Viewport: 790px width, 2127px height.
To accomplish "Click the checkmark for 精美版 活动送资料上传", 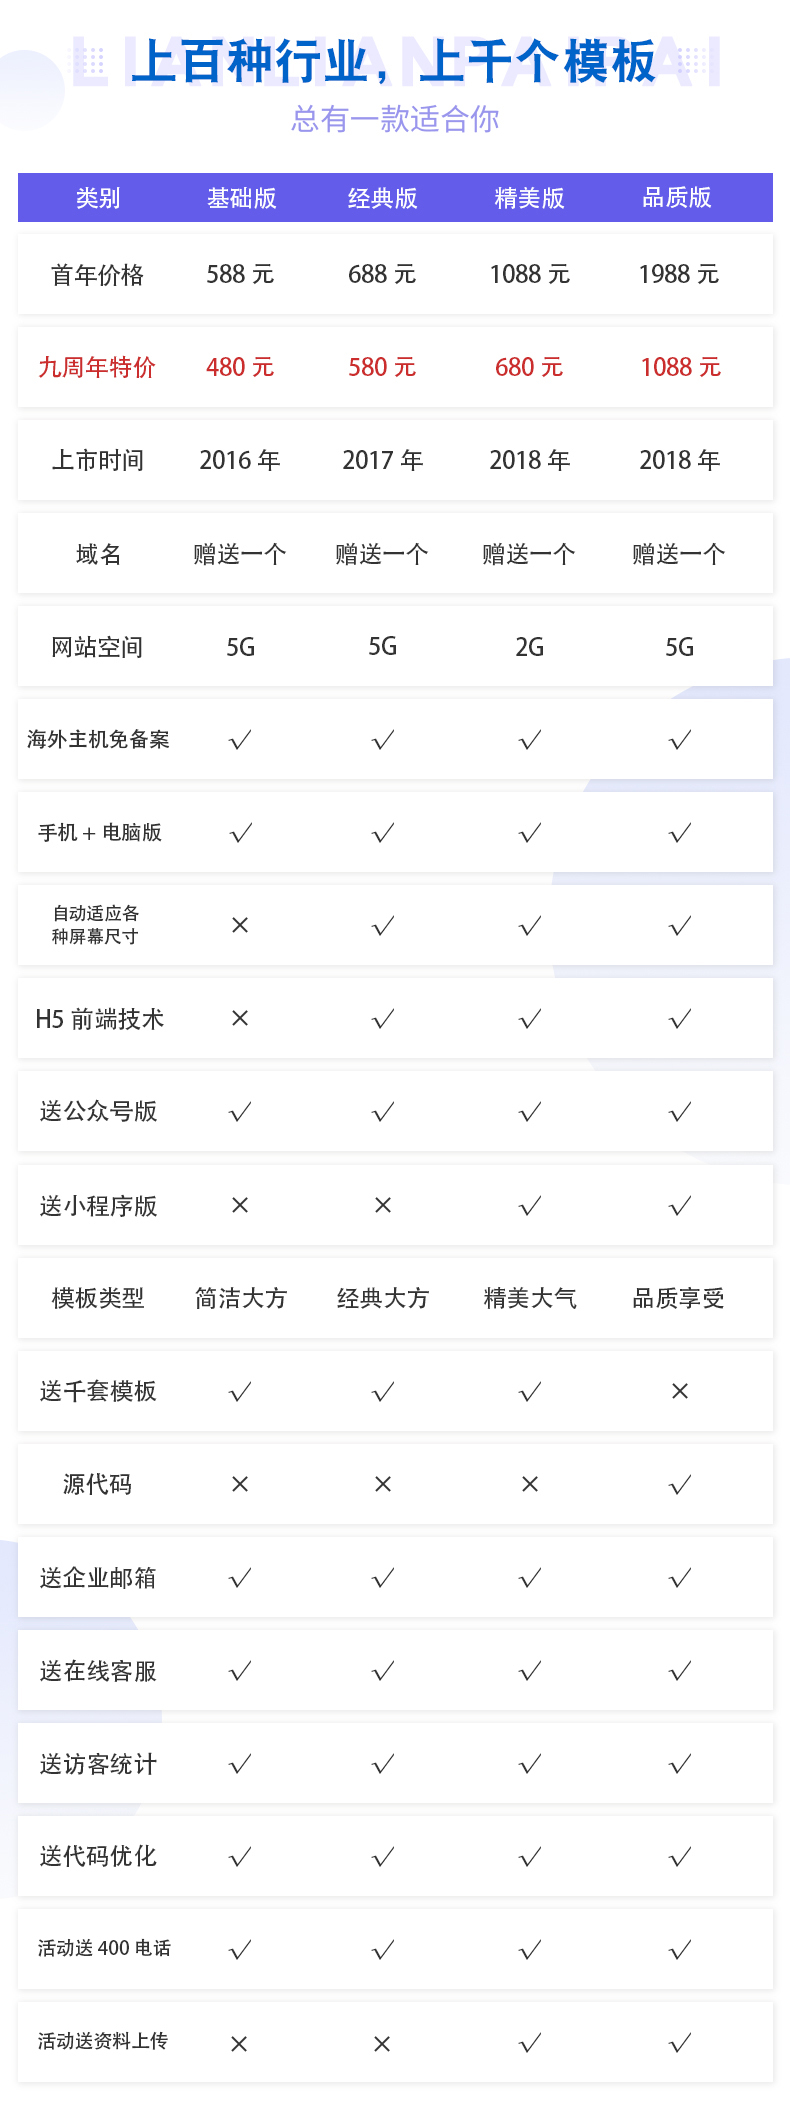I will (x=530, y=2043).
